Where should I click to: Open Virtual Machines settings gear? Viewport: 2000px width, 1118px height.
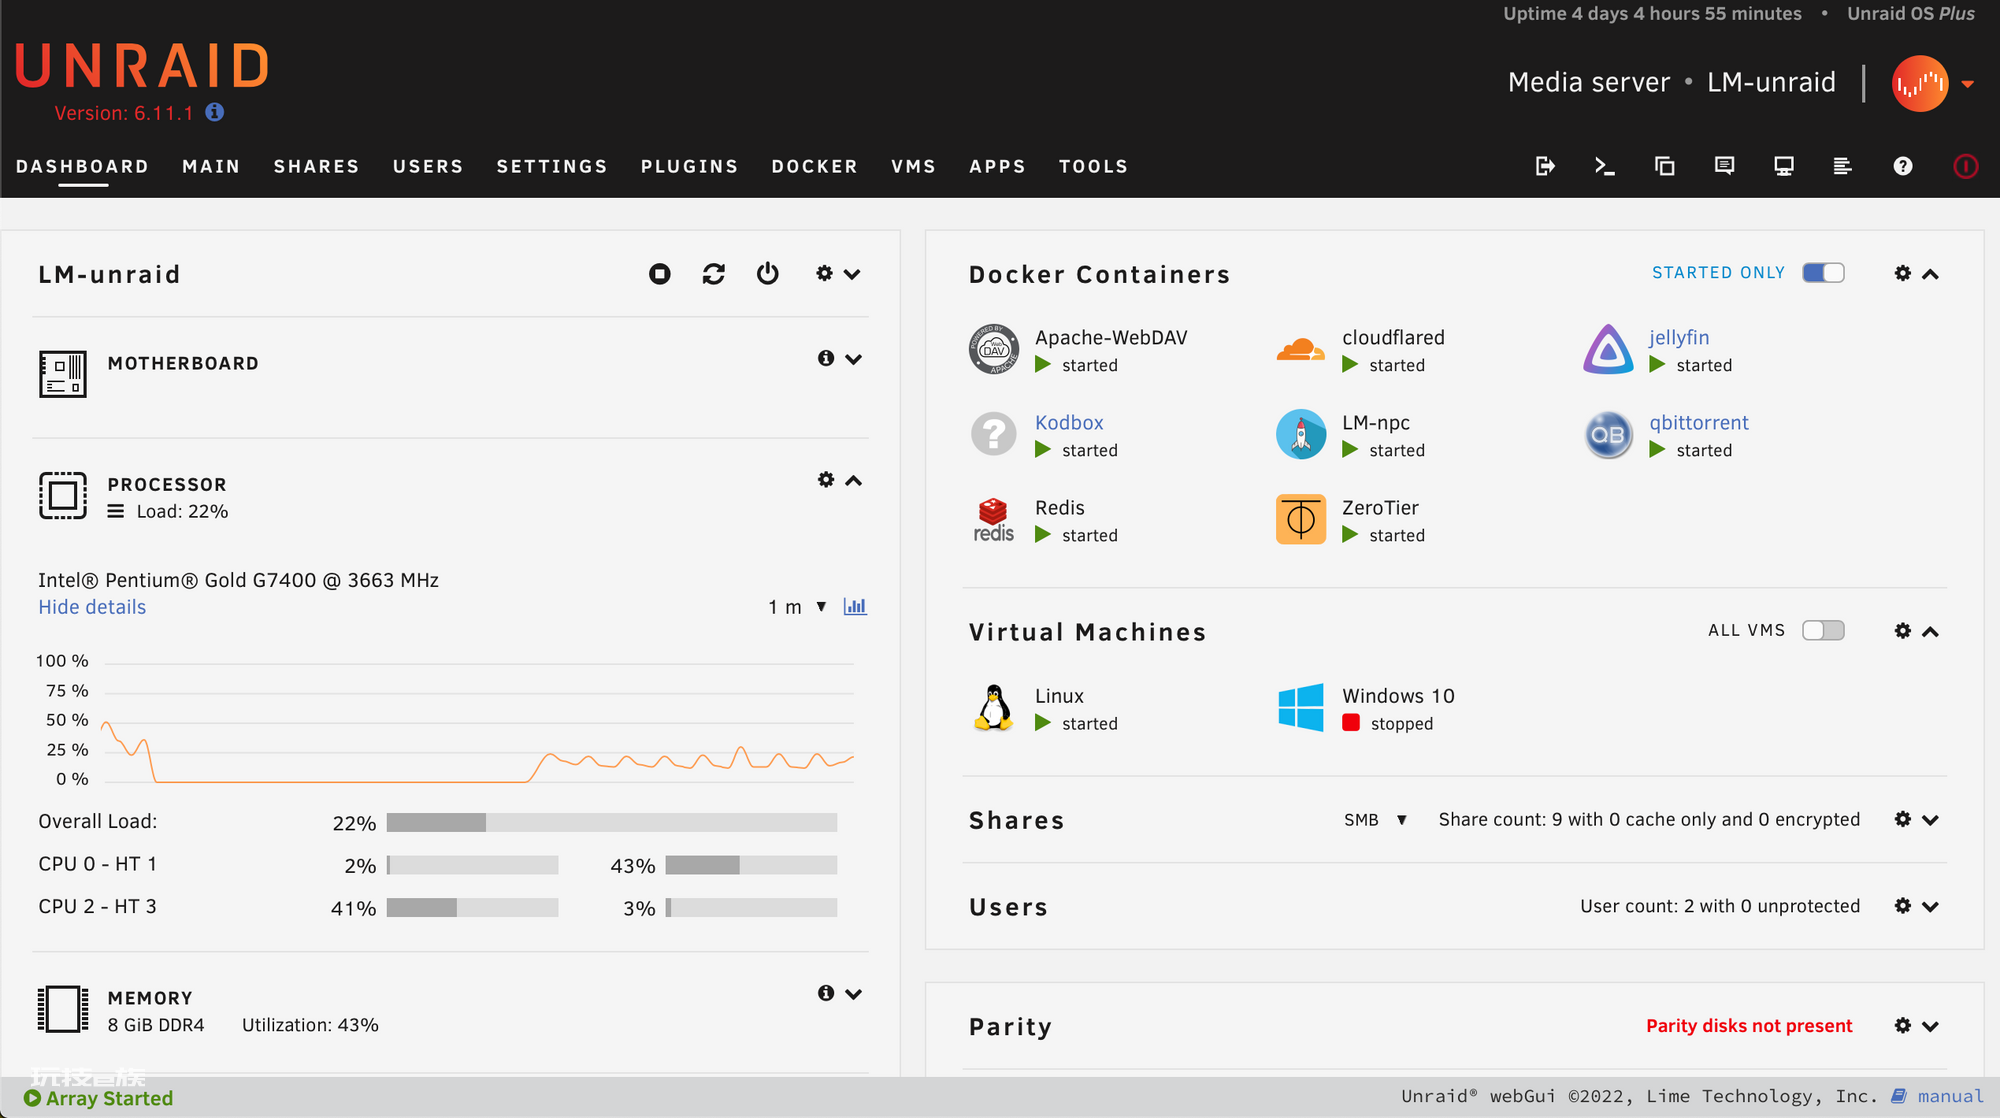click(x=1903, y=631)
